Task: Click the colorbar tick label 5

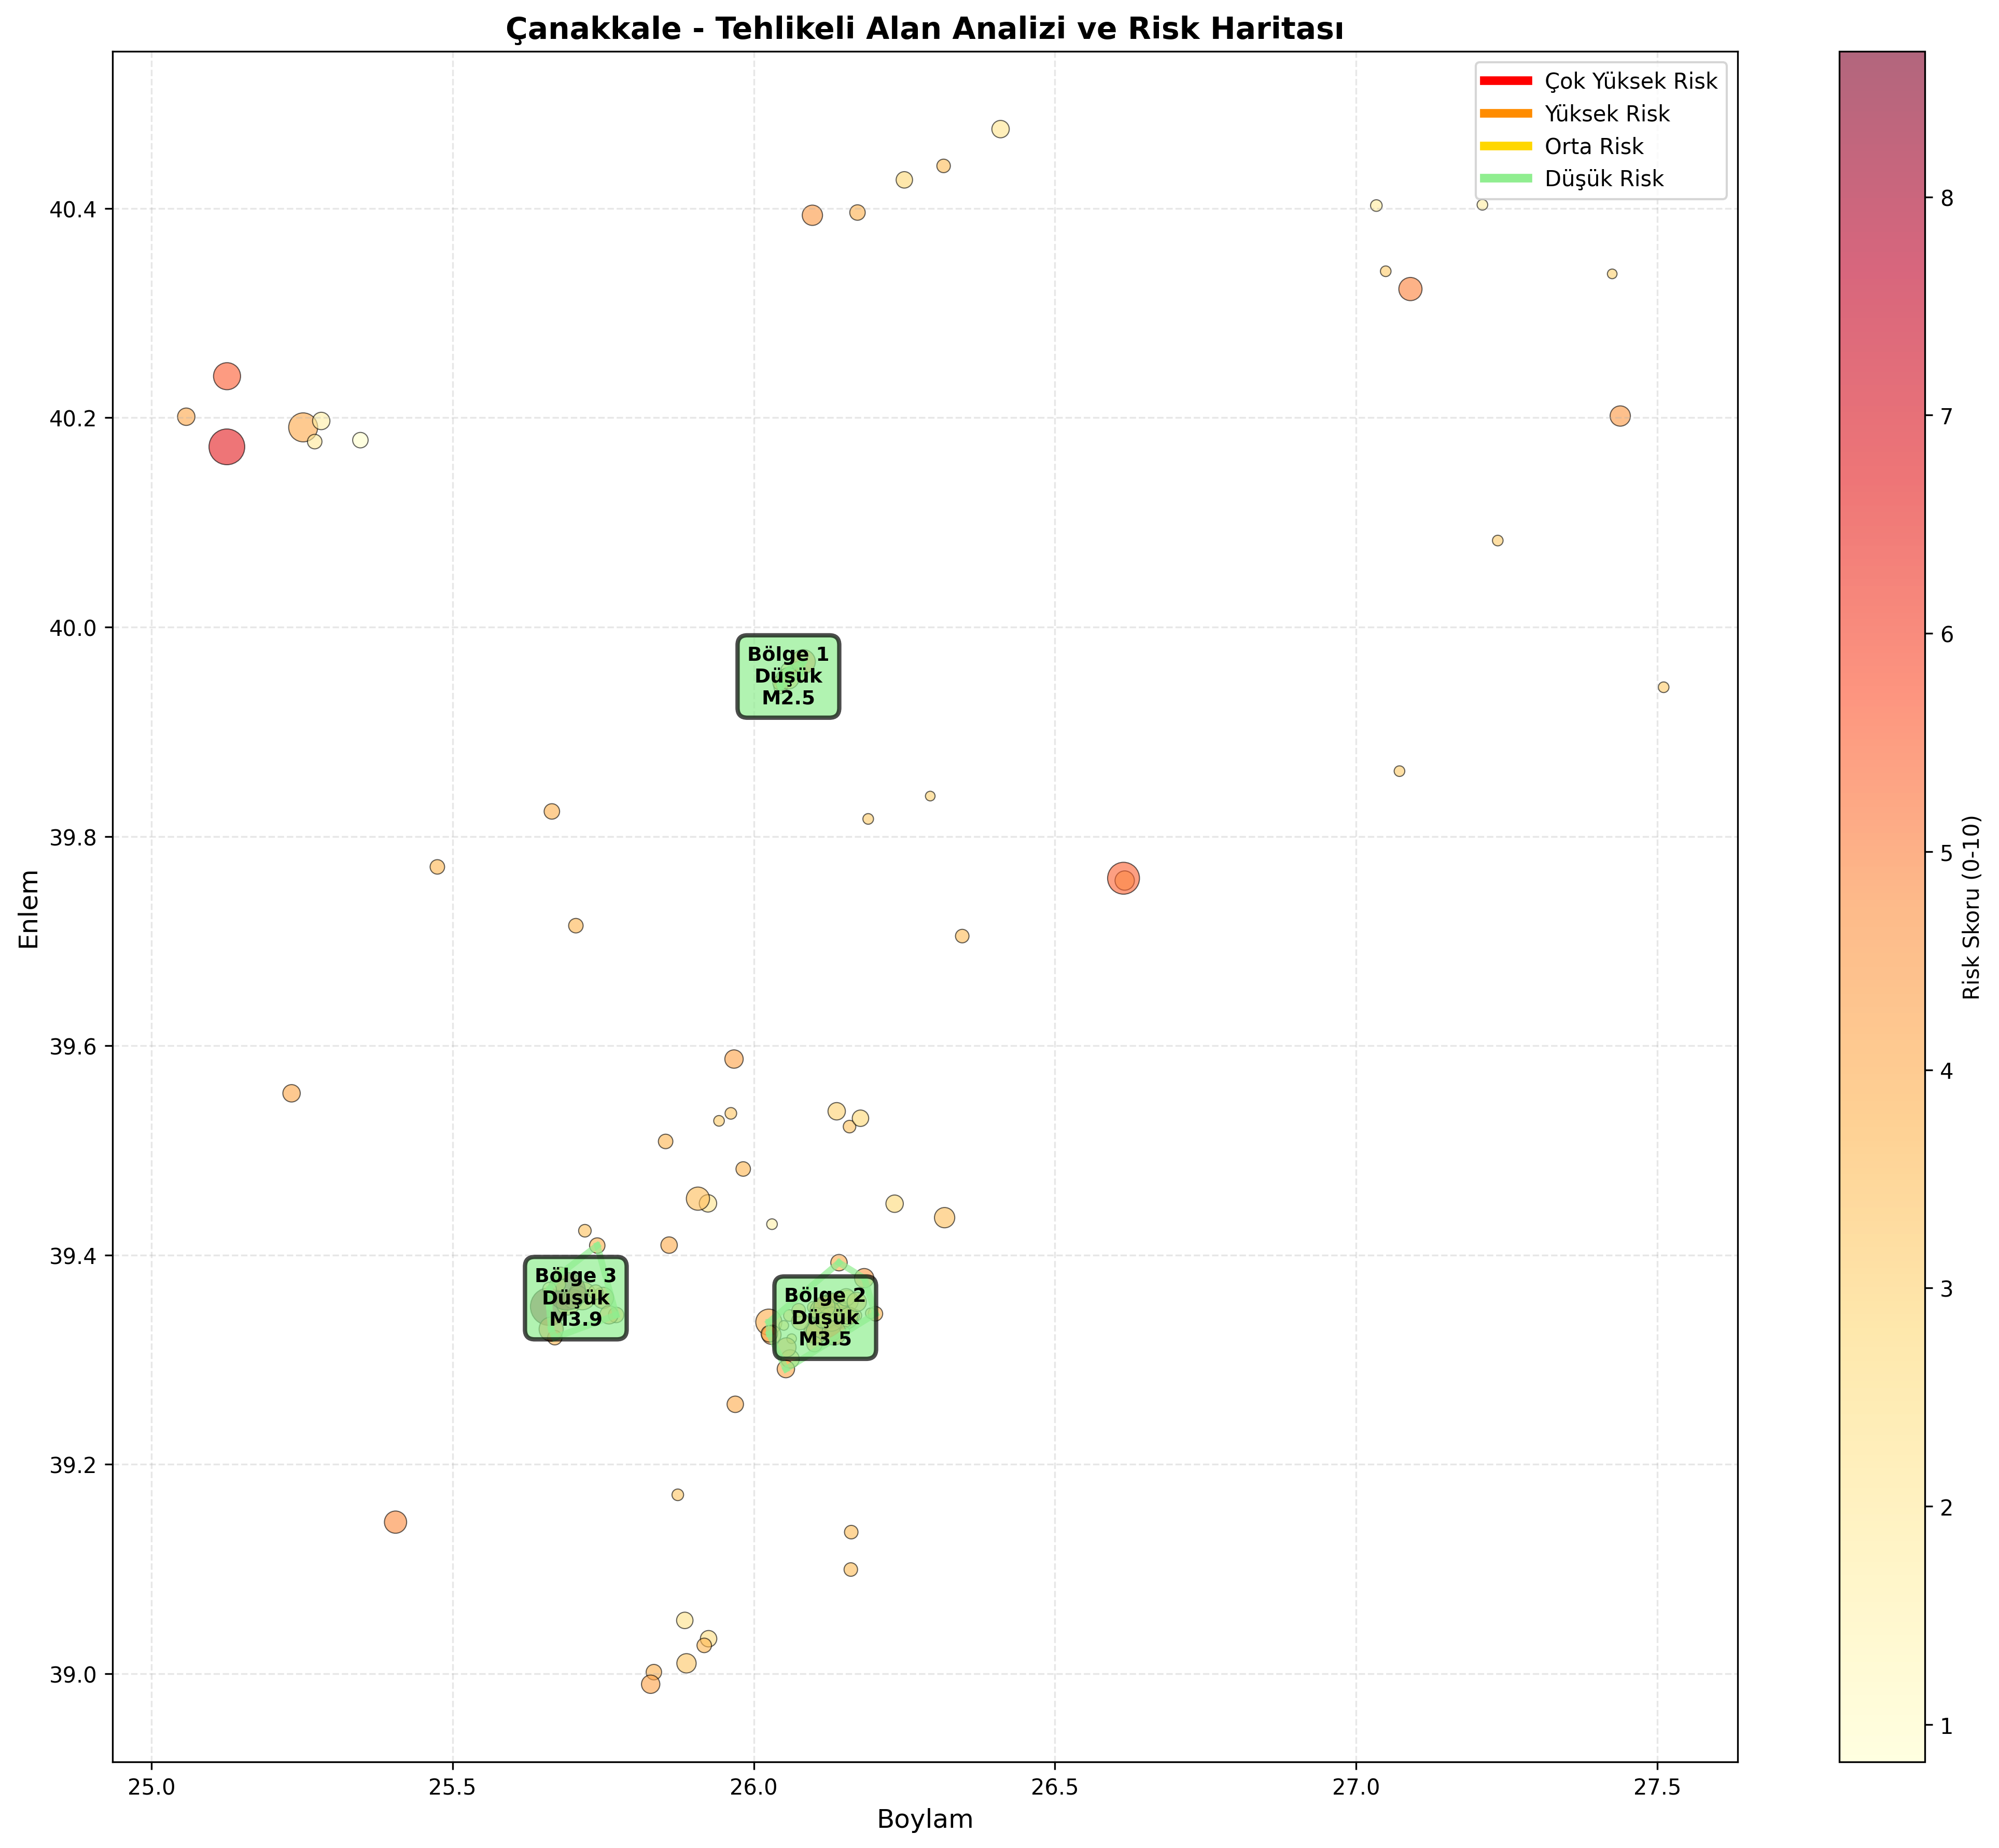Action: pyautogui.click(x=1945, y=852)
